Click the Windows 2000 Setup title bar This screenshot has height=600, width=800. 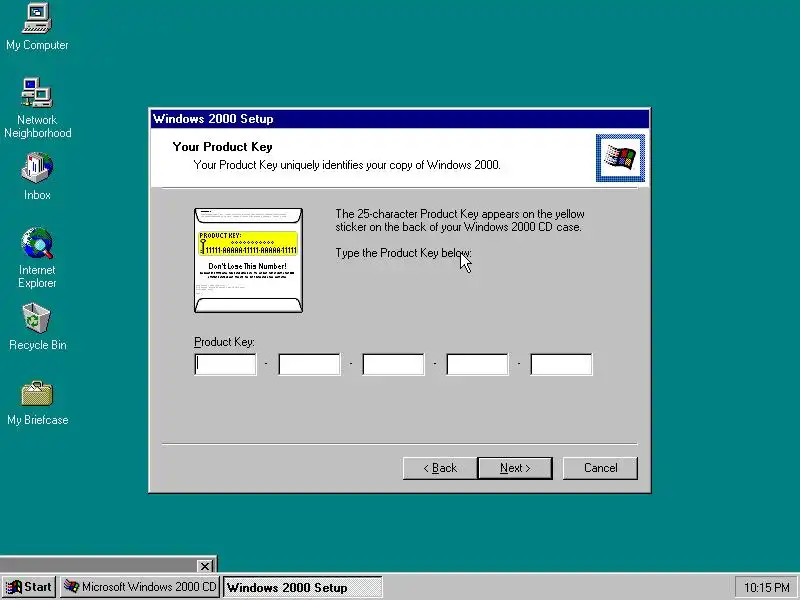[x=400, y=119]
